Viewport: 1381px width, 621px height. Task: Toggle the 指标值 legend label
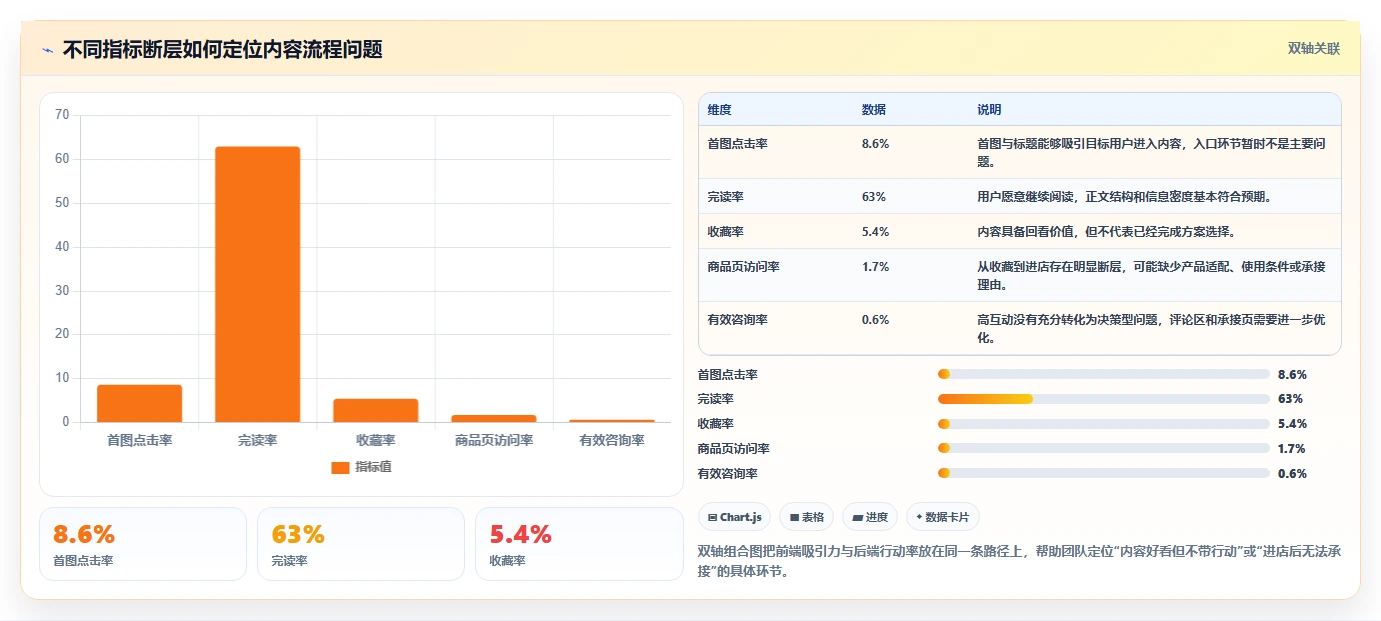[x=373, y=467]
